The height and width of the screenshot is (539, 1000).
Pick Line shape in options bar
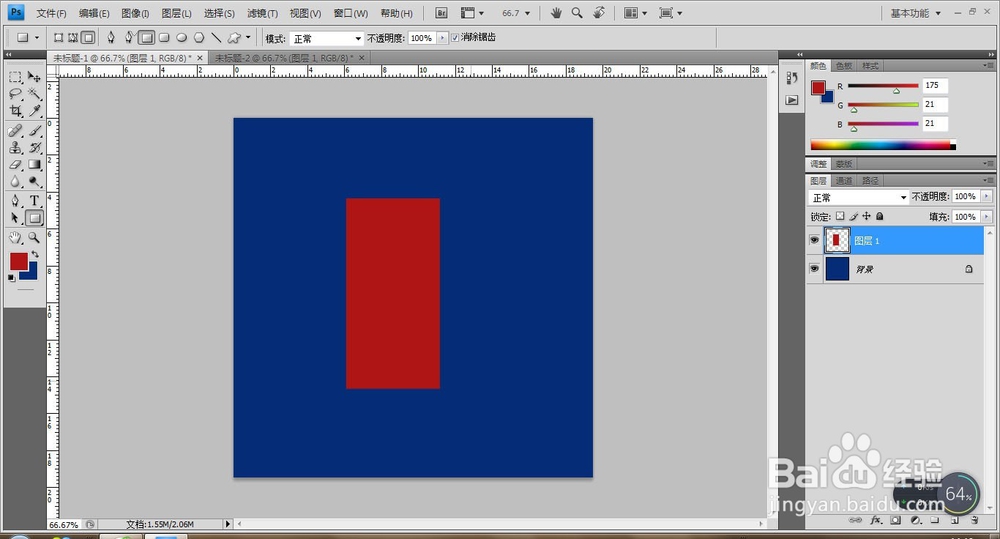click(216, 38)
